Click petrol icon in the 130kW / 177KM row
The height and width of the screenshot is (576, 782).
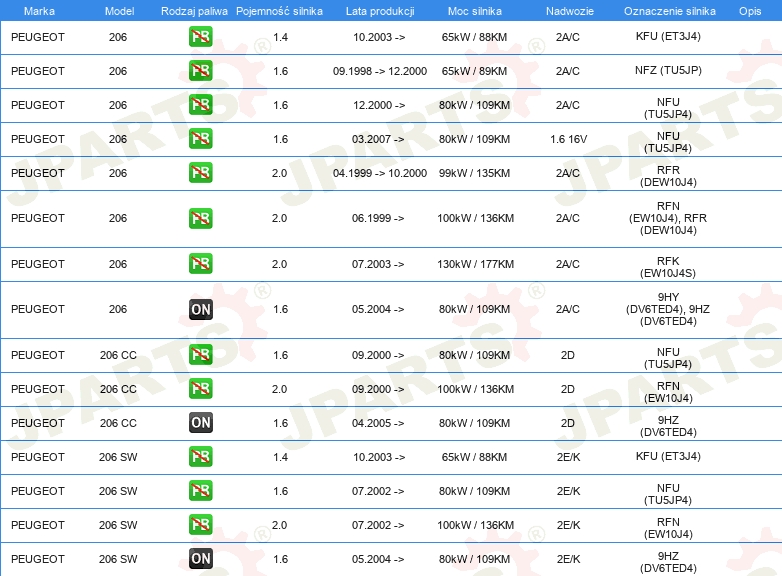click(200, 264)
